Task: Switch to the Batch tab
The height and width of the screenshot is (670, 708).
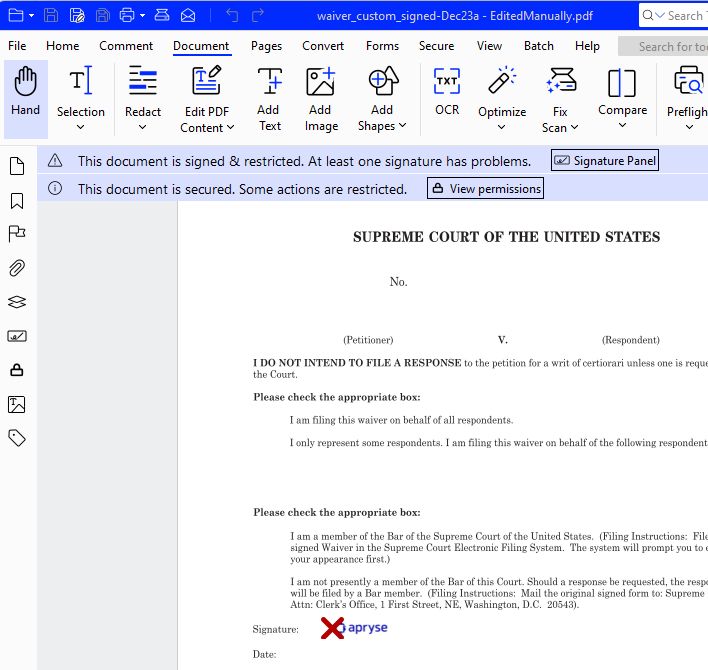Action: pyautogui.click(x=539, y=46)
